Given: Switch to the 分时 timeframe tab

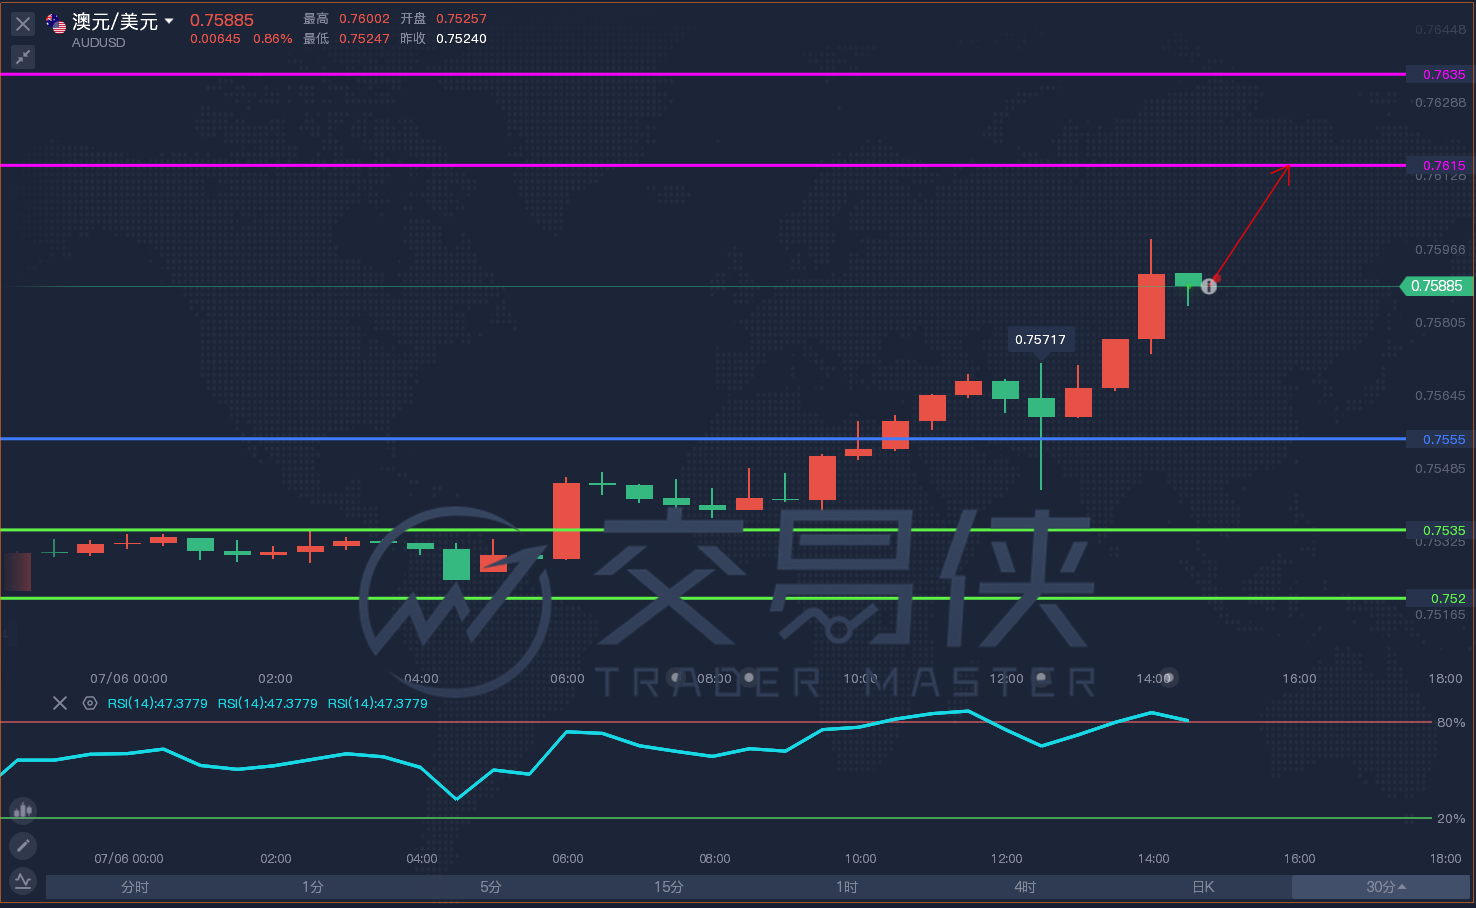Looking at the screenshot, I should click(135, 887).
